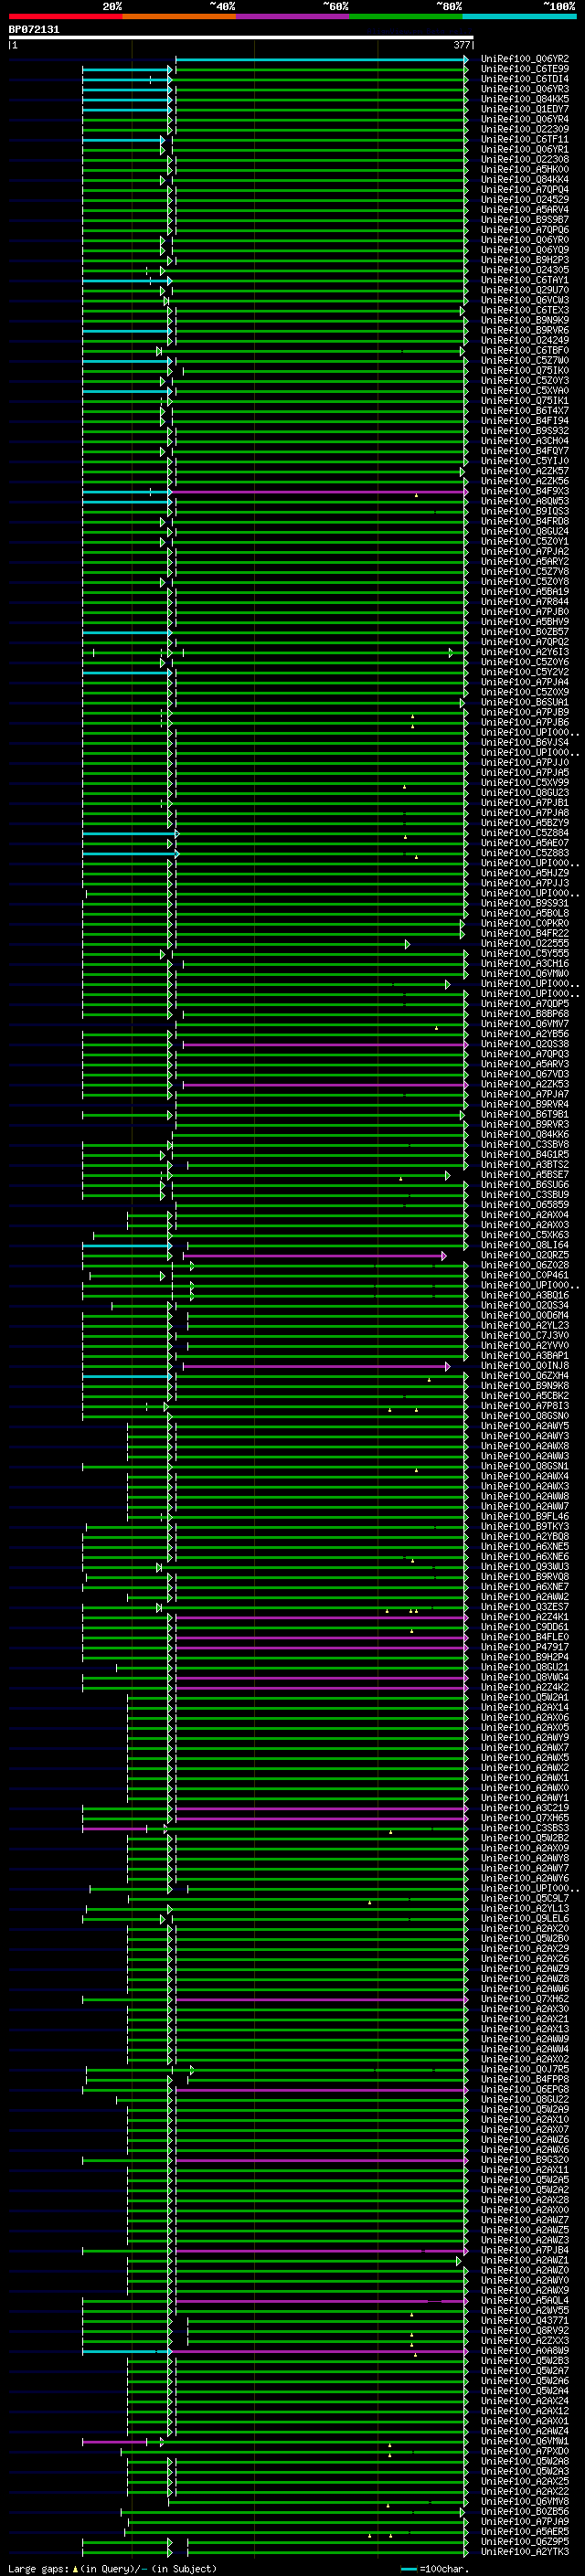
Task: Select the label UniRef100_A2Y6I3
Action: point(524,653)
